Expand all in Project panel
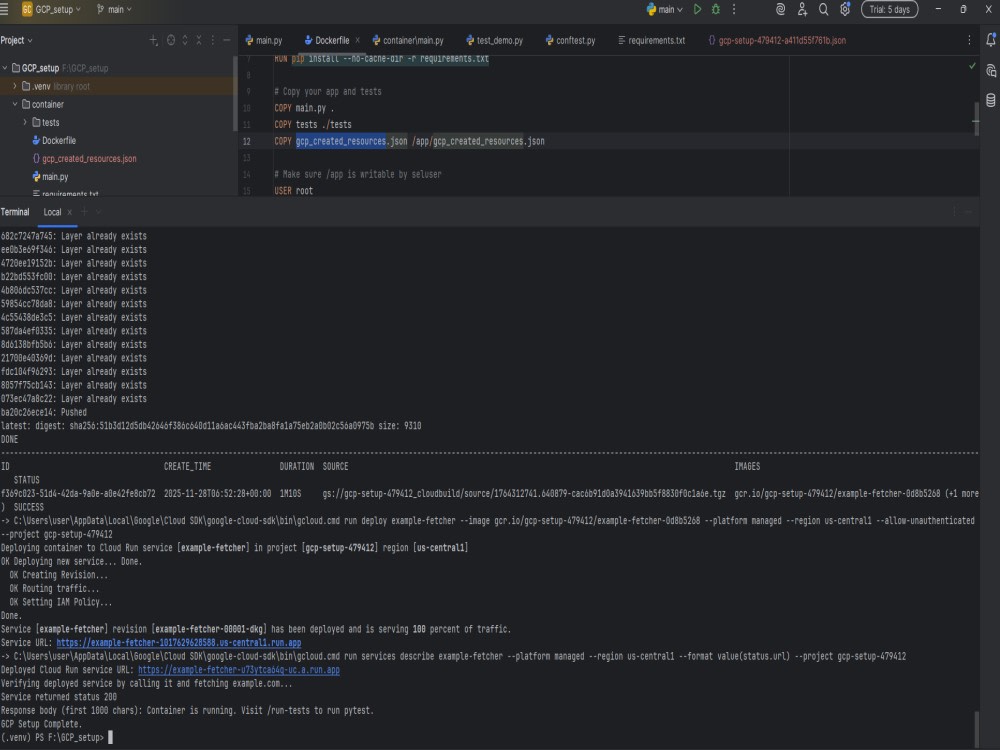Viewport: 1000px width, 750px height. pyautogui.click(x=185, y=40)
